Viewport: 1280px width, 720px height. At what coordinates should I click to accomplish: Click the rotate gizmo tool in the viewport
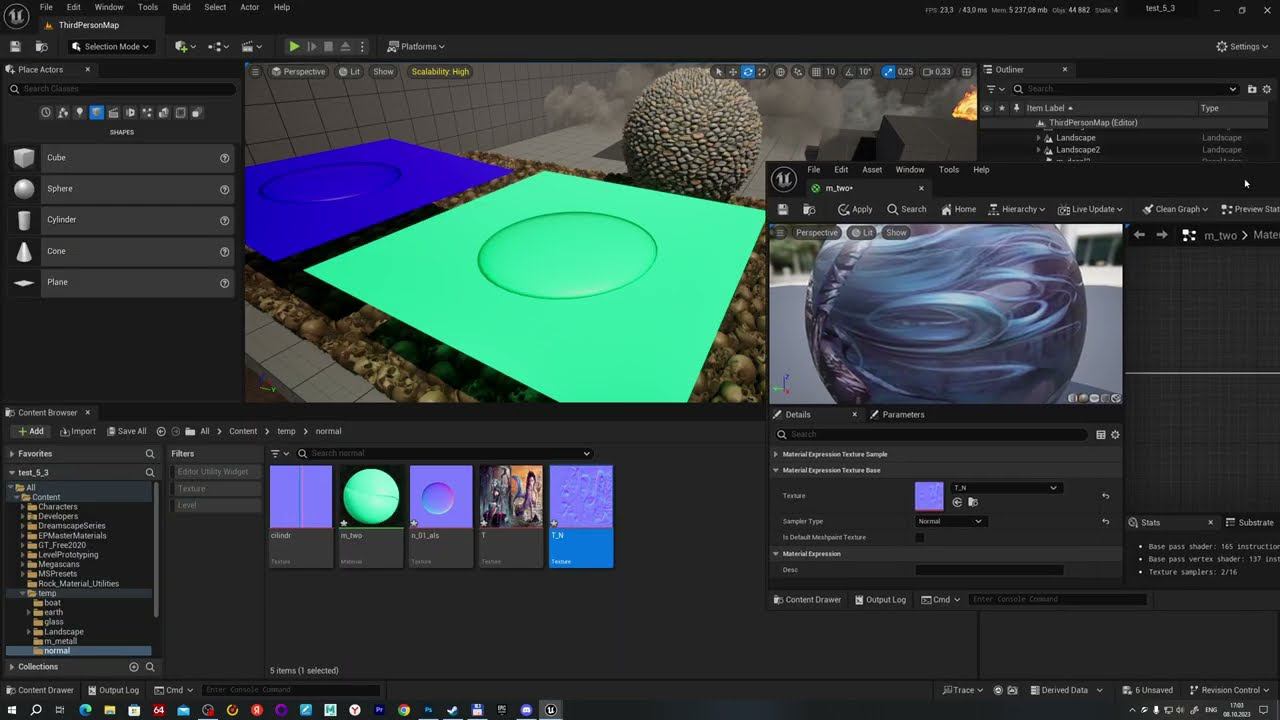(747, 72)
